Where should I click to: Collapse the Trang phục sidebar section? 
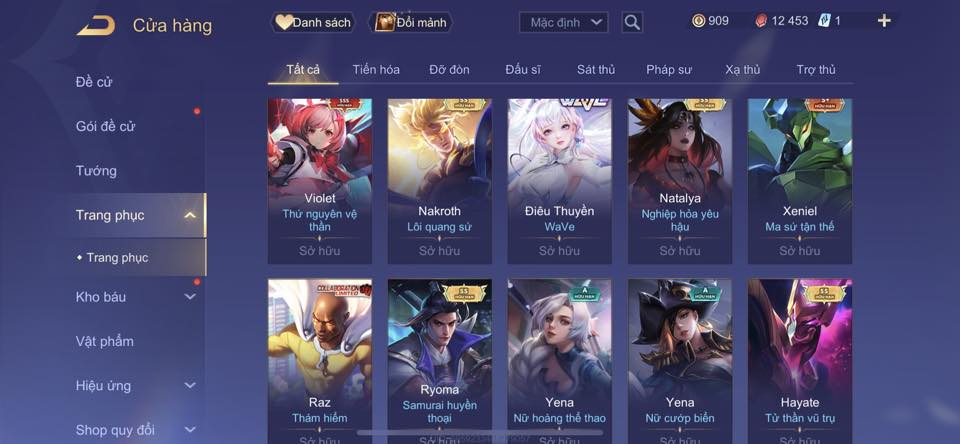pos(190,215)
